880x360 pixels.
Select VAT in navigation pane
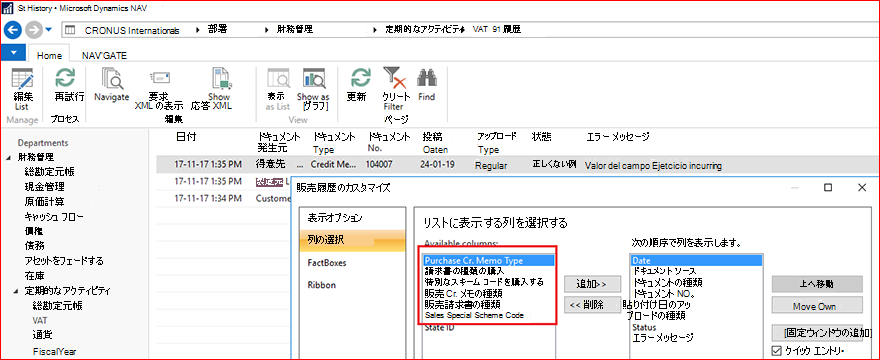tap(40, 321)
